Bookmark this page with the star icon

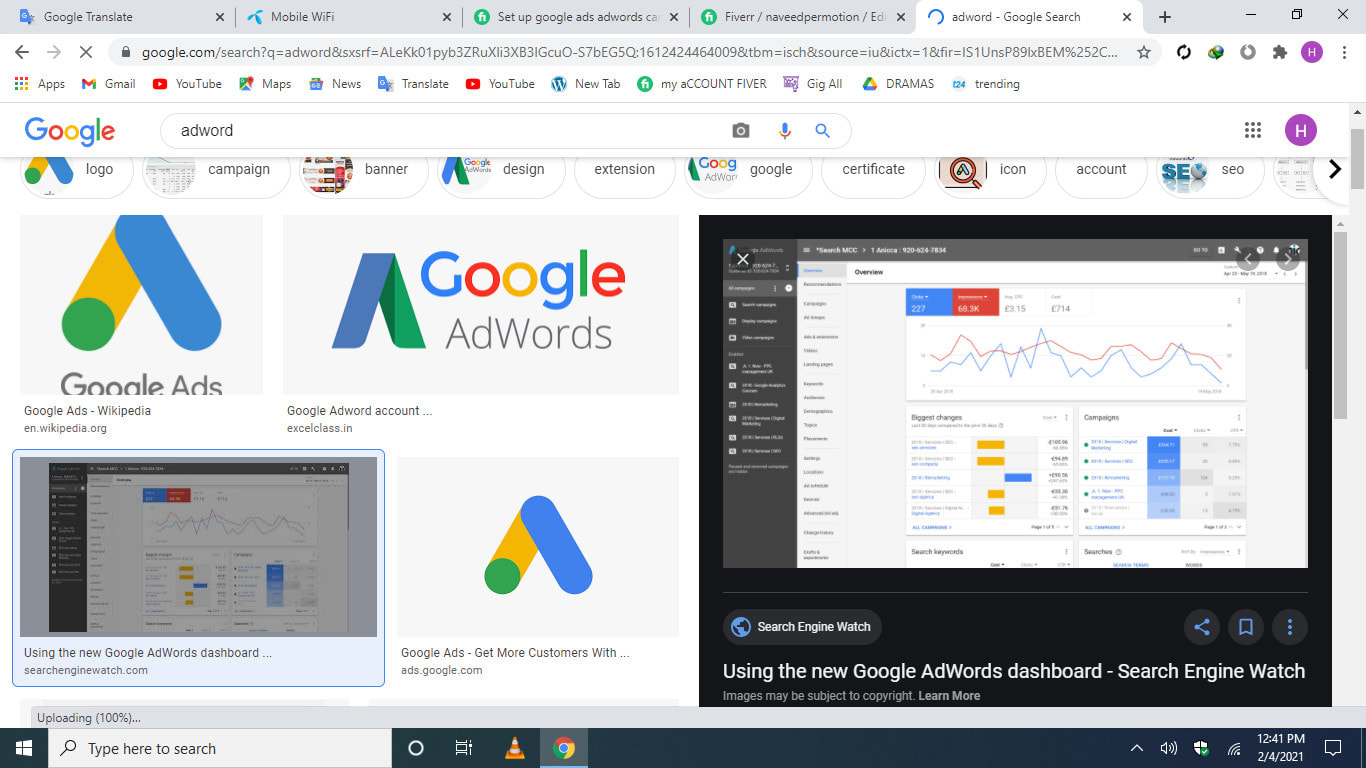(x=1144, y=52)
